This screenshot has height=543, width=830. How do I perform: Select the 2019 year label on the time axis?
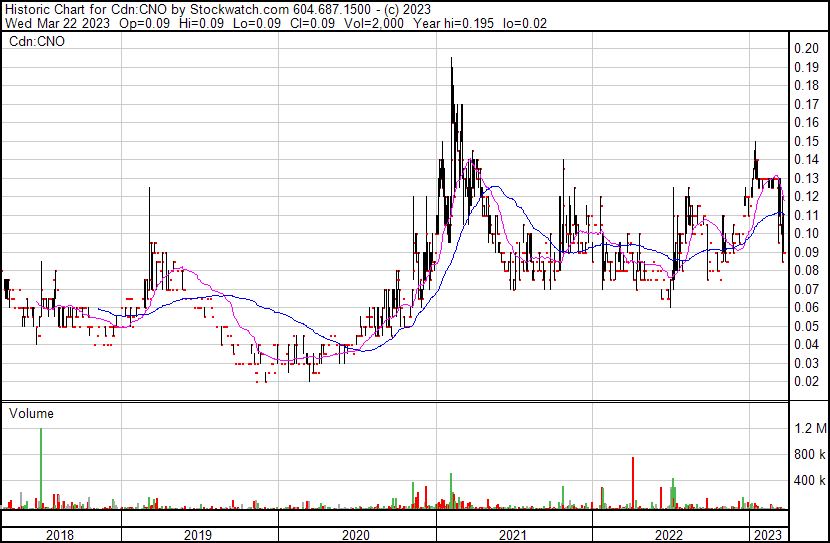pyautogui.click(x=199, y=536)
